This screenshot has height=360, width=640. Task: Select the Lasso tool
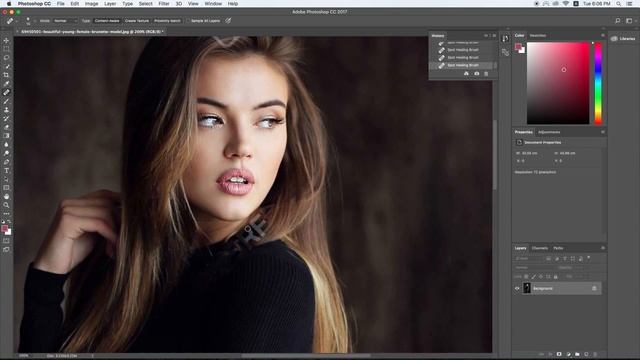(x=6, y=58)
